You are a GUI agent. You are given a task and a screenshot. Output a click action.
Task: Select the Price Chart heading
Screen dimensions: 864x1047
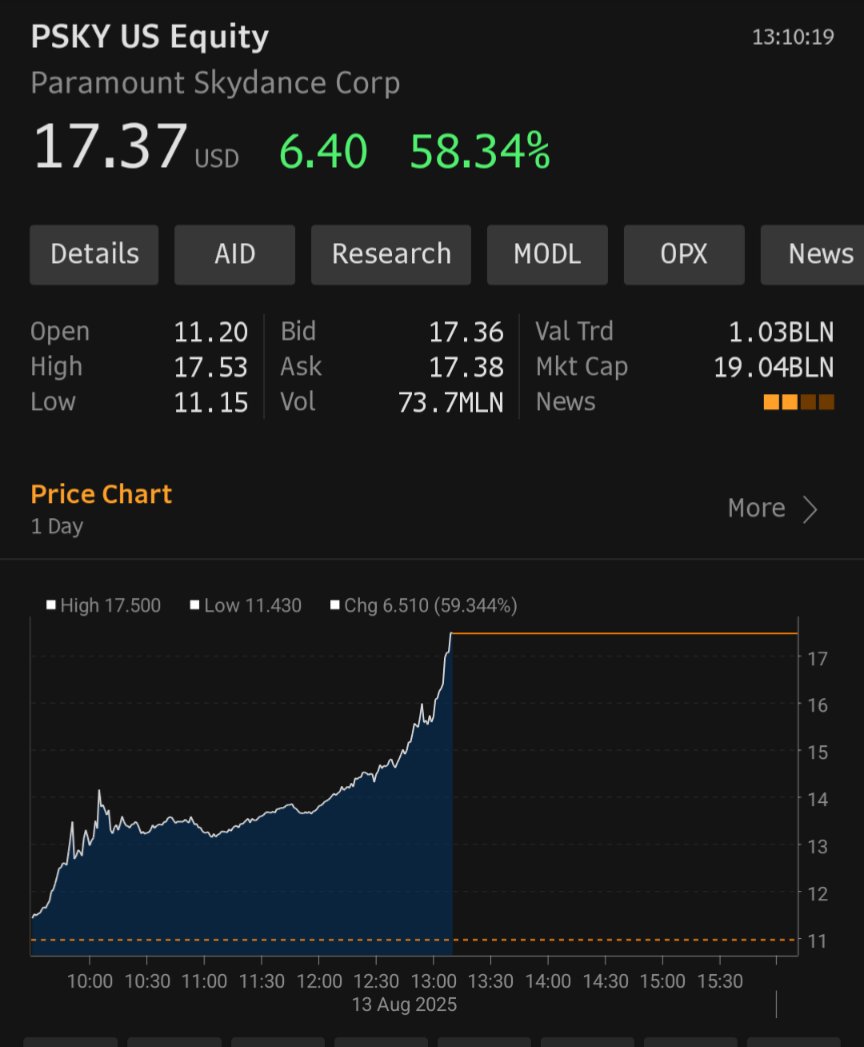click(101, 494)
